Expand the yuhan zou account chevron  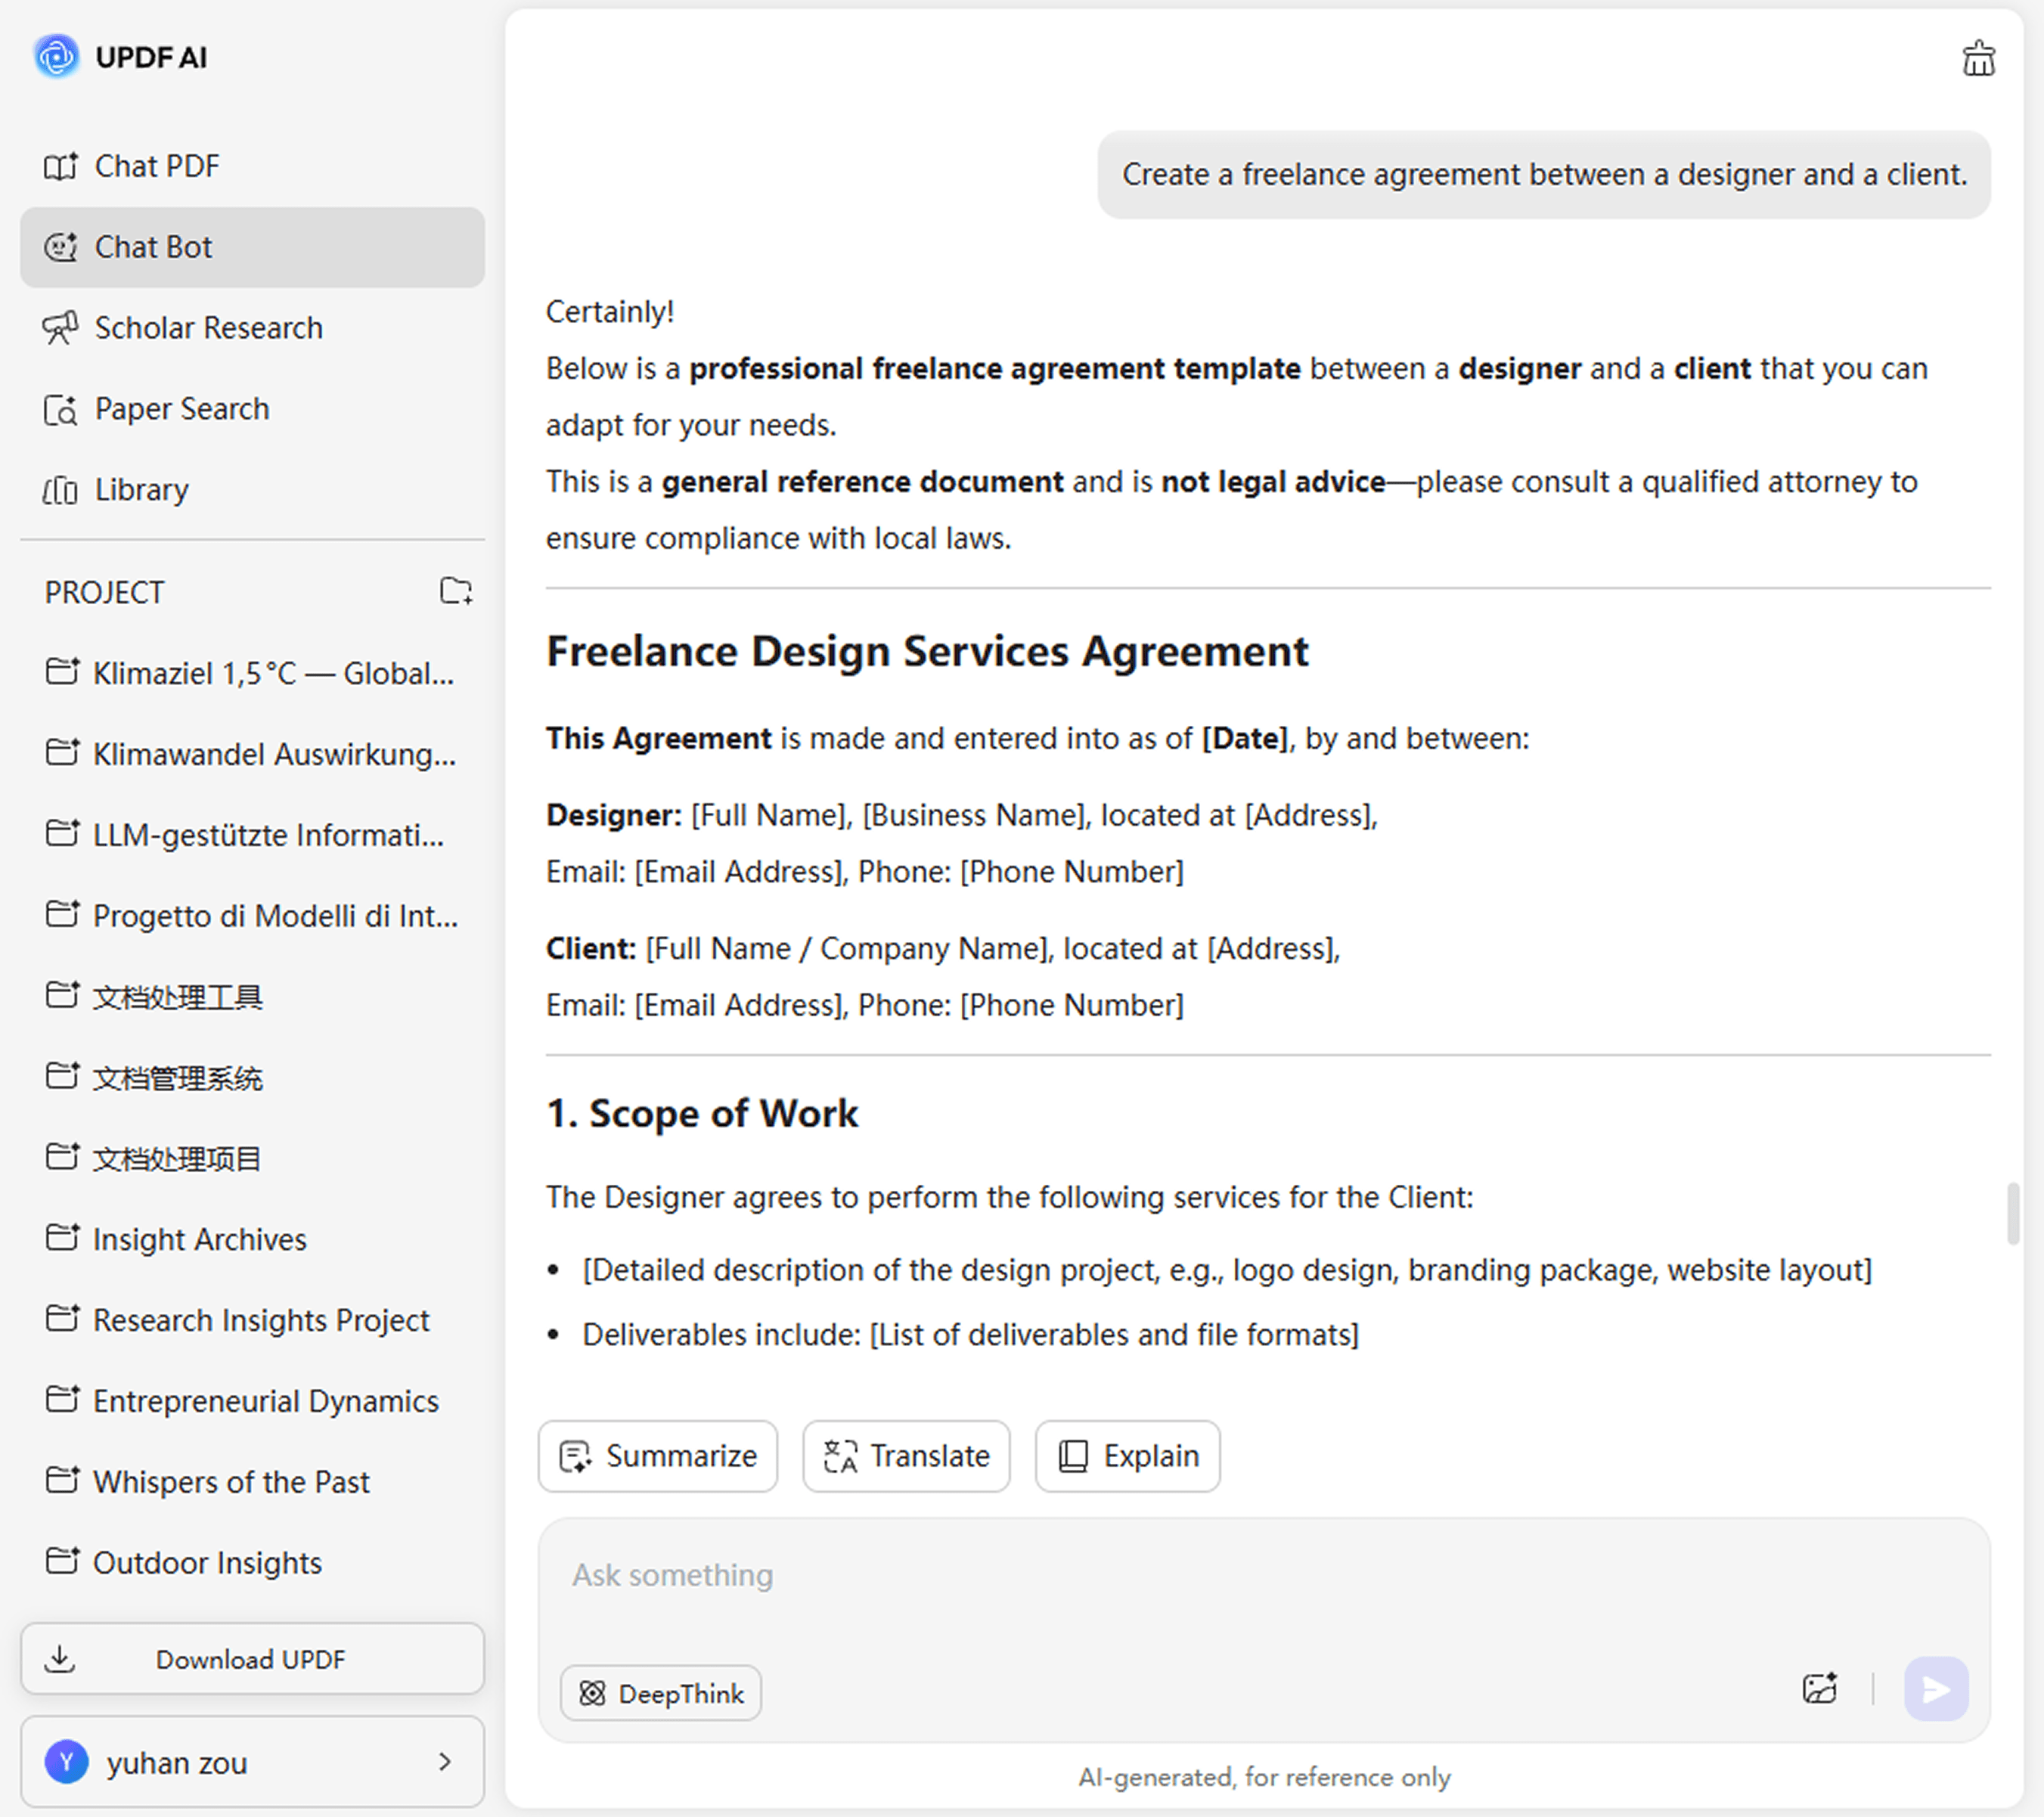click(445, 1762)
